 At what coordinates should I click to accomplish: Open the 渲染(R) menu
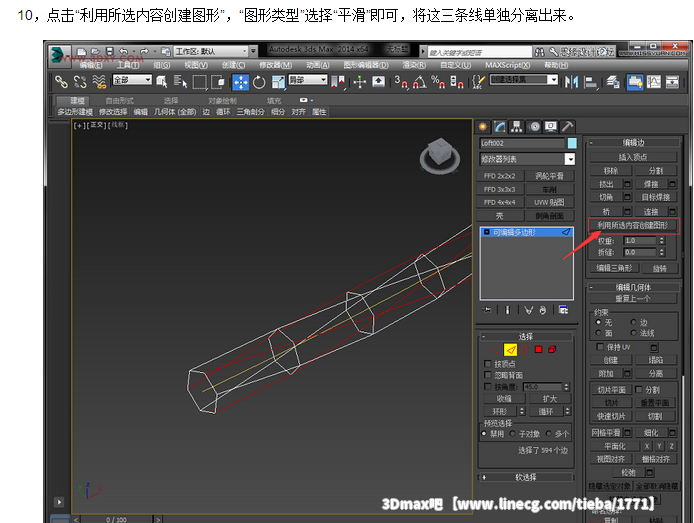click(414, 65)
